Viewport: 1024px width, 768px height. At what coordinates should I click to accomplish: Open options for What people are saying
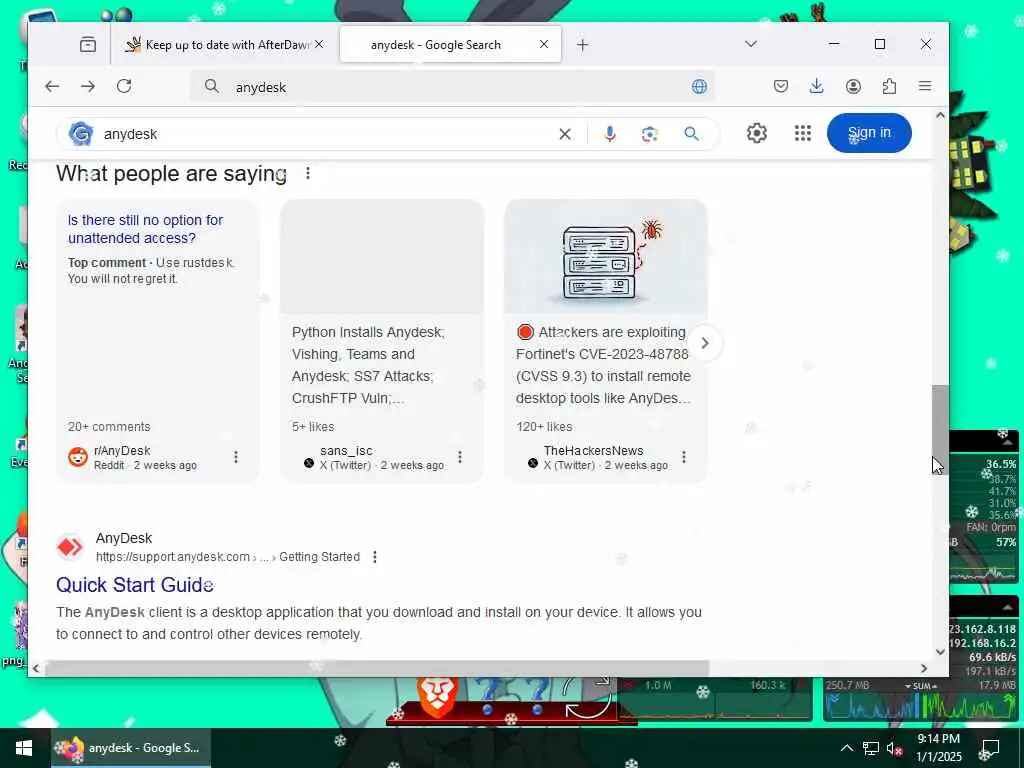click(308, 173)
